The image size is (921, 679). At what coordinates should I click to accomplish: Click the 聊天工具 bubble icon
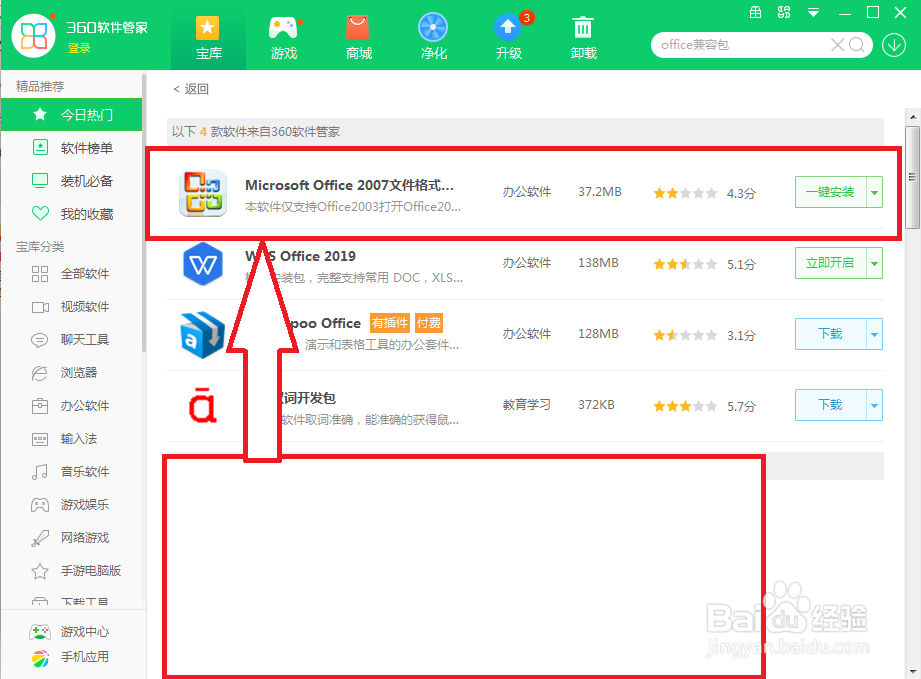click(x=40, y=340)
